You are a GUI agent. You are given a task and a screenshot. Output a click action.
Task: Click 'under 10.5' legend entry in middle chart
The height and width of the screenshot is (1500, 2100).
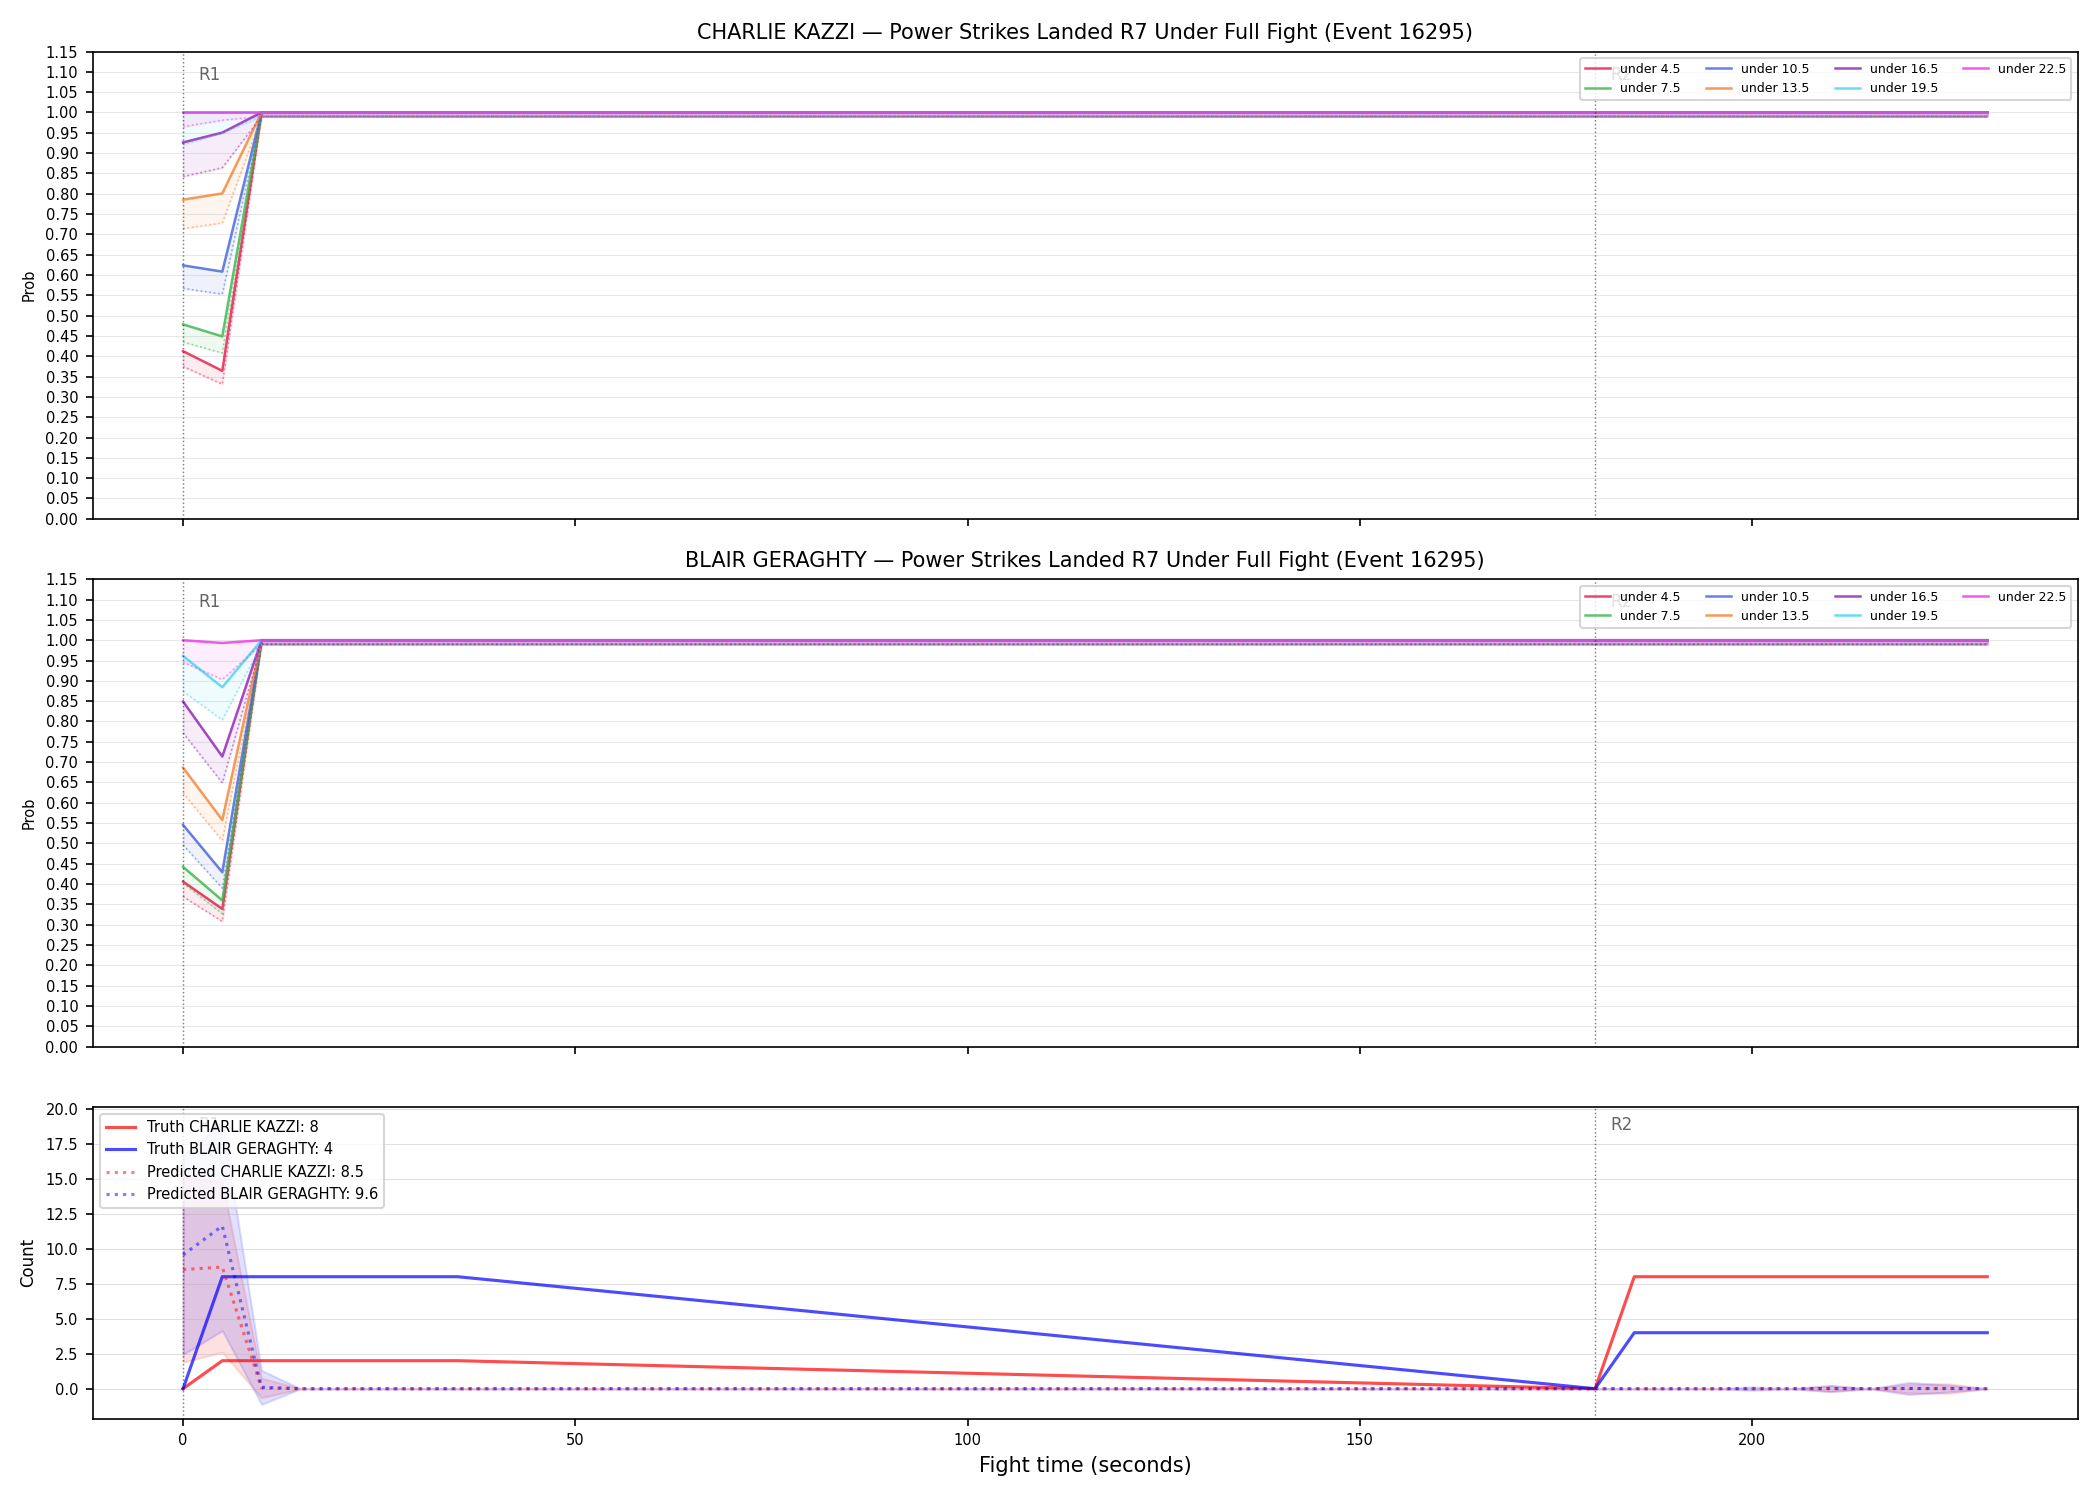pyautogui.click(x=1757, y=597)
